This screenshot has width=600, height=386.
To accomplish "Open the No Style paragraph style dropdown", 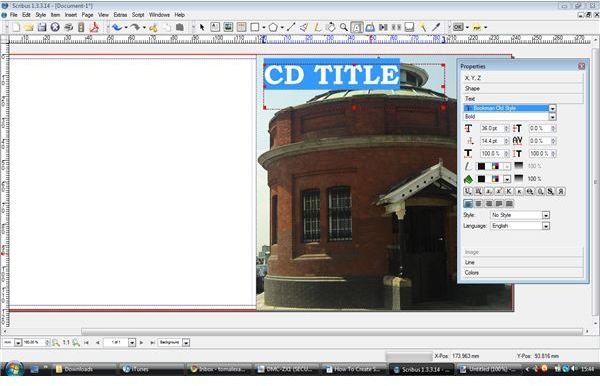I will coord(546,215).
